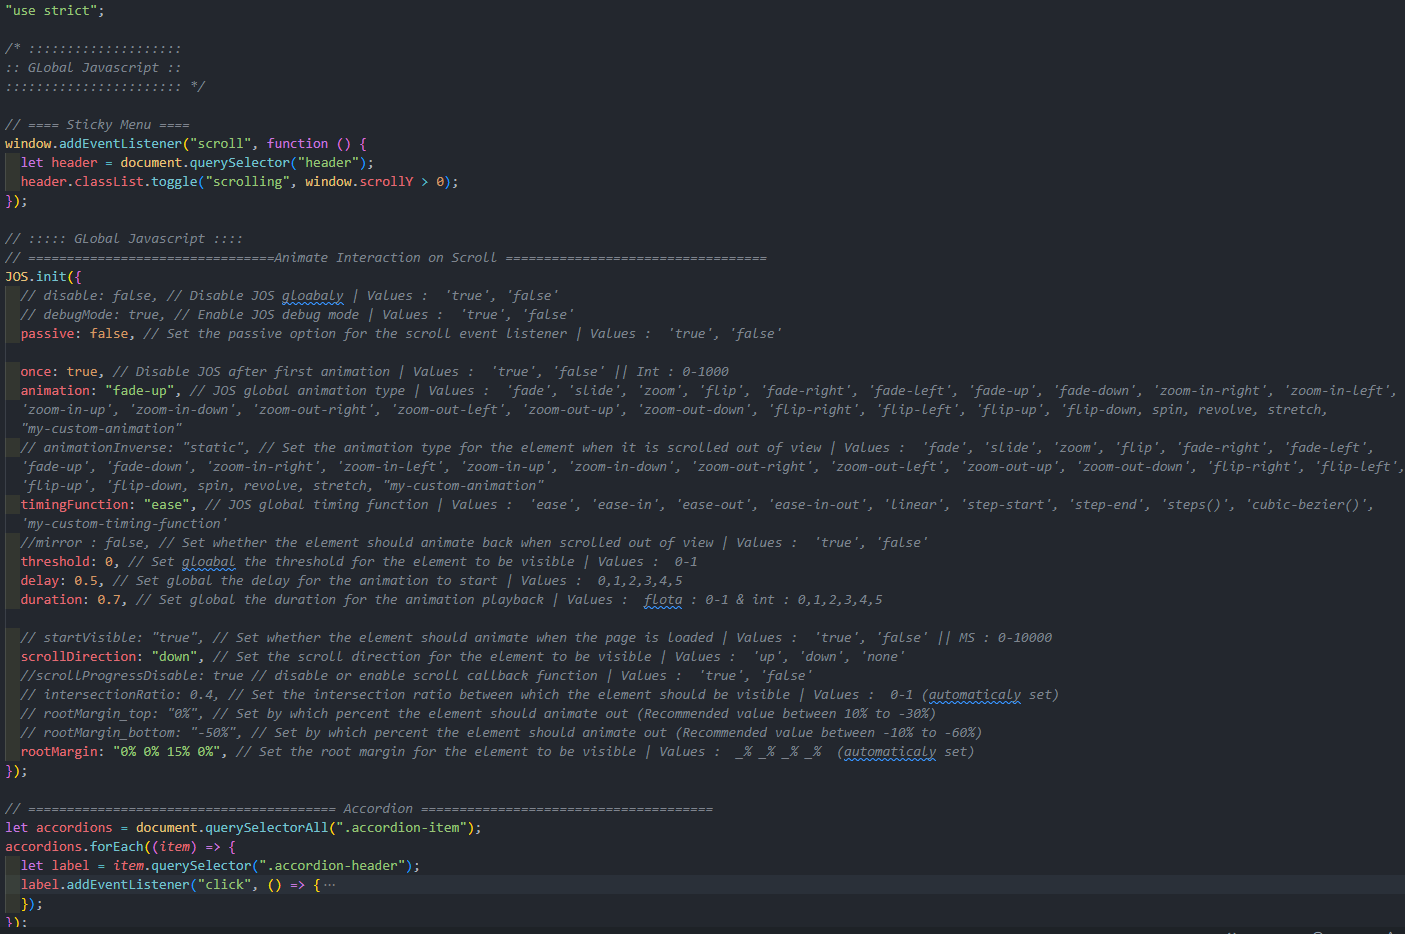
Task: Click document.querySelector("header") call
Action: coord(243,163)
